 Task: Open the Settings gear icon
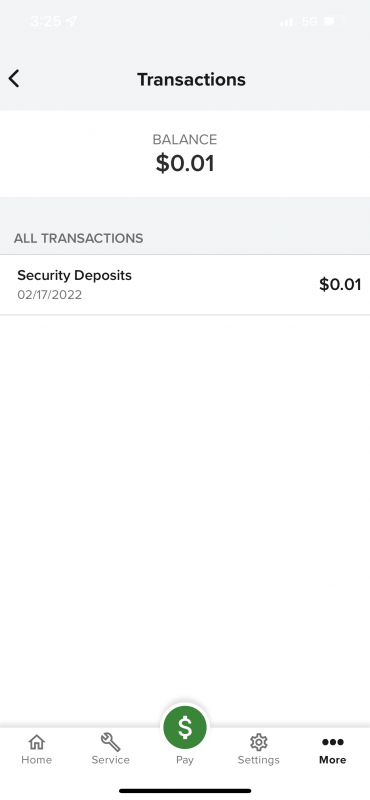tap(258, 742)
